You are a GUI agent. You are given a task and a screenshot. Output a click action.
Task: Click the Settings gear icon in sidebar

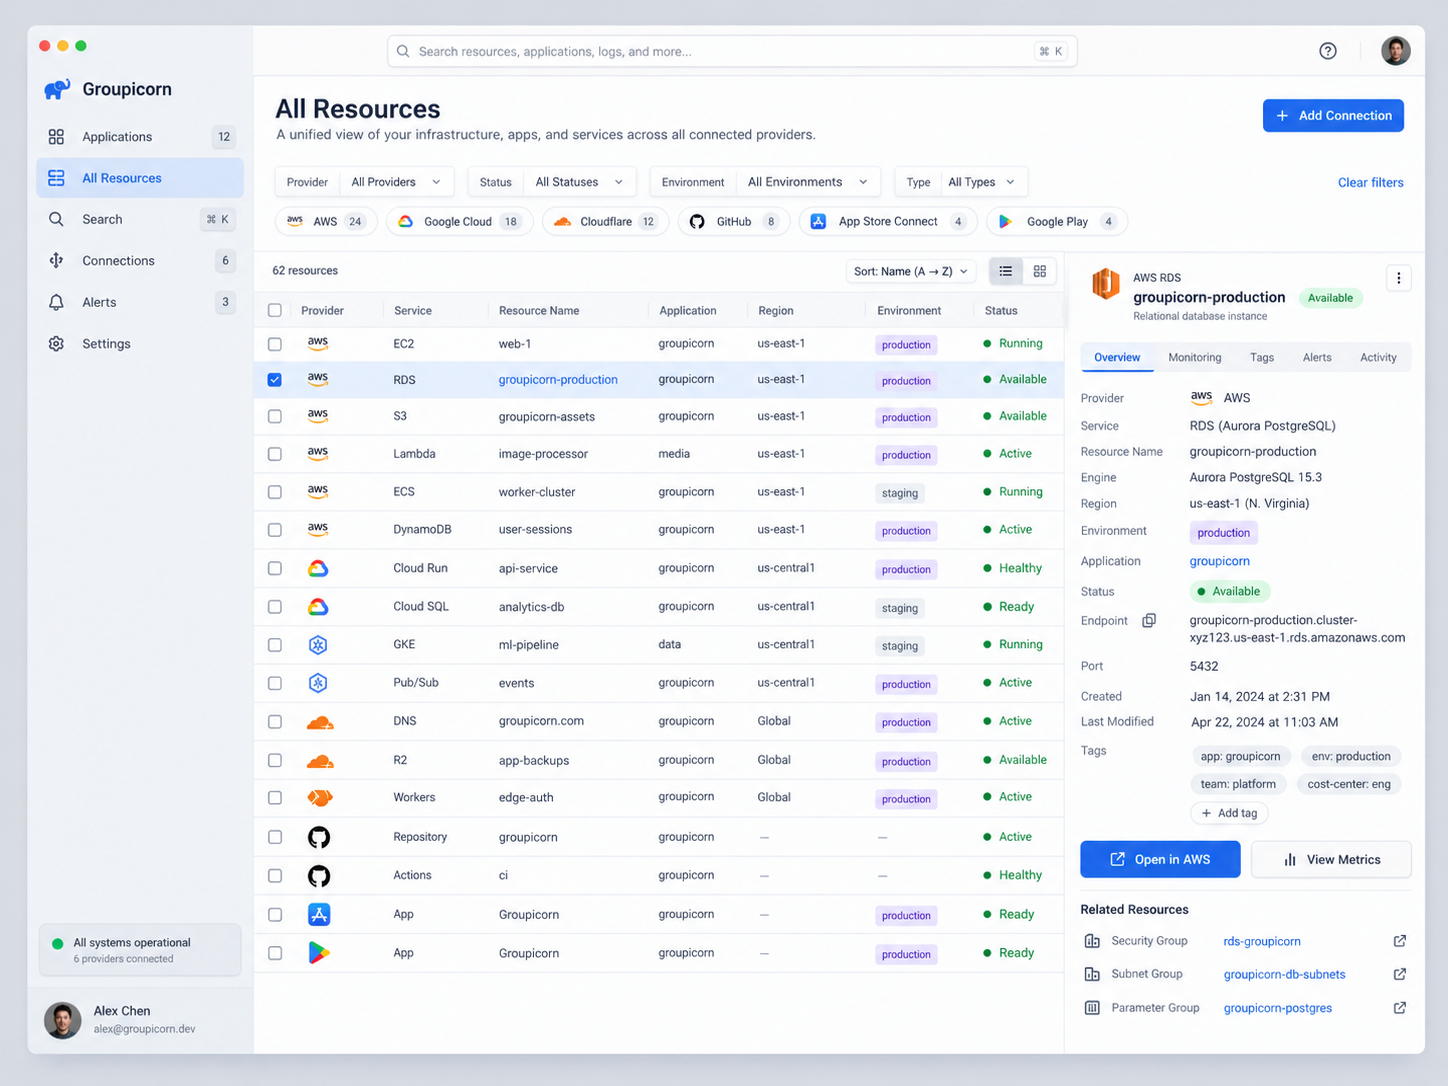pyautogui.click(x=57, y=344)
